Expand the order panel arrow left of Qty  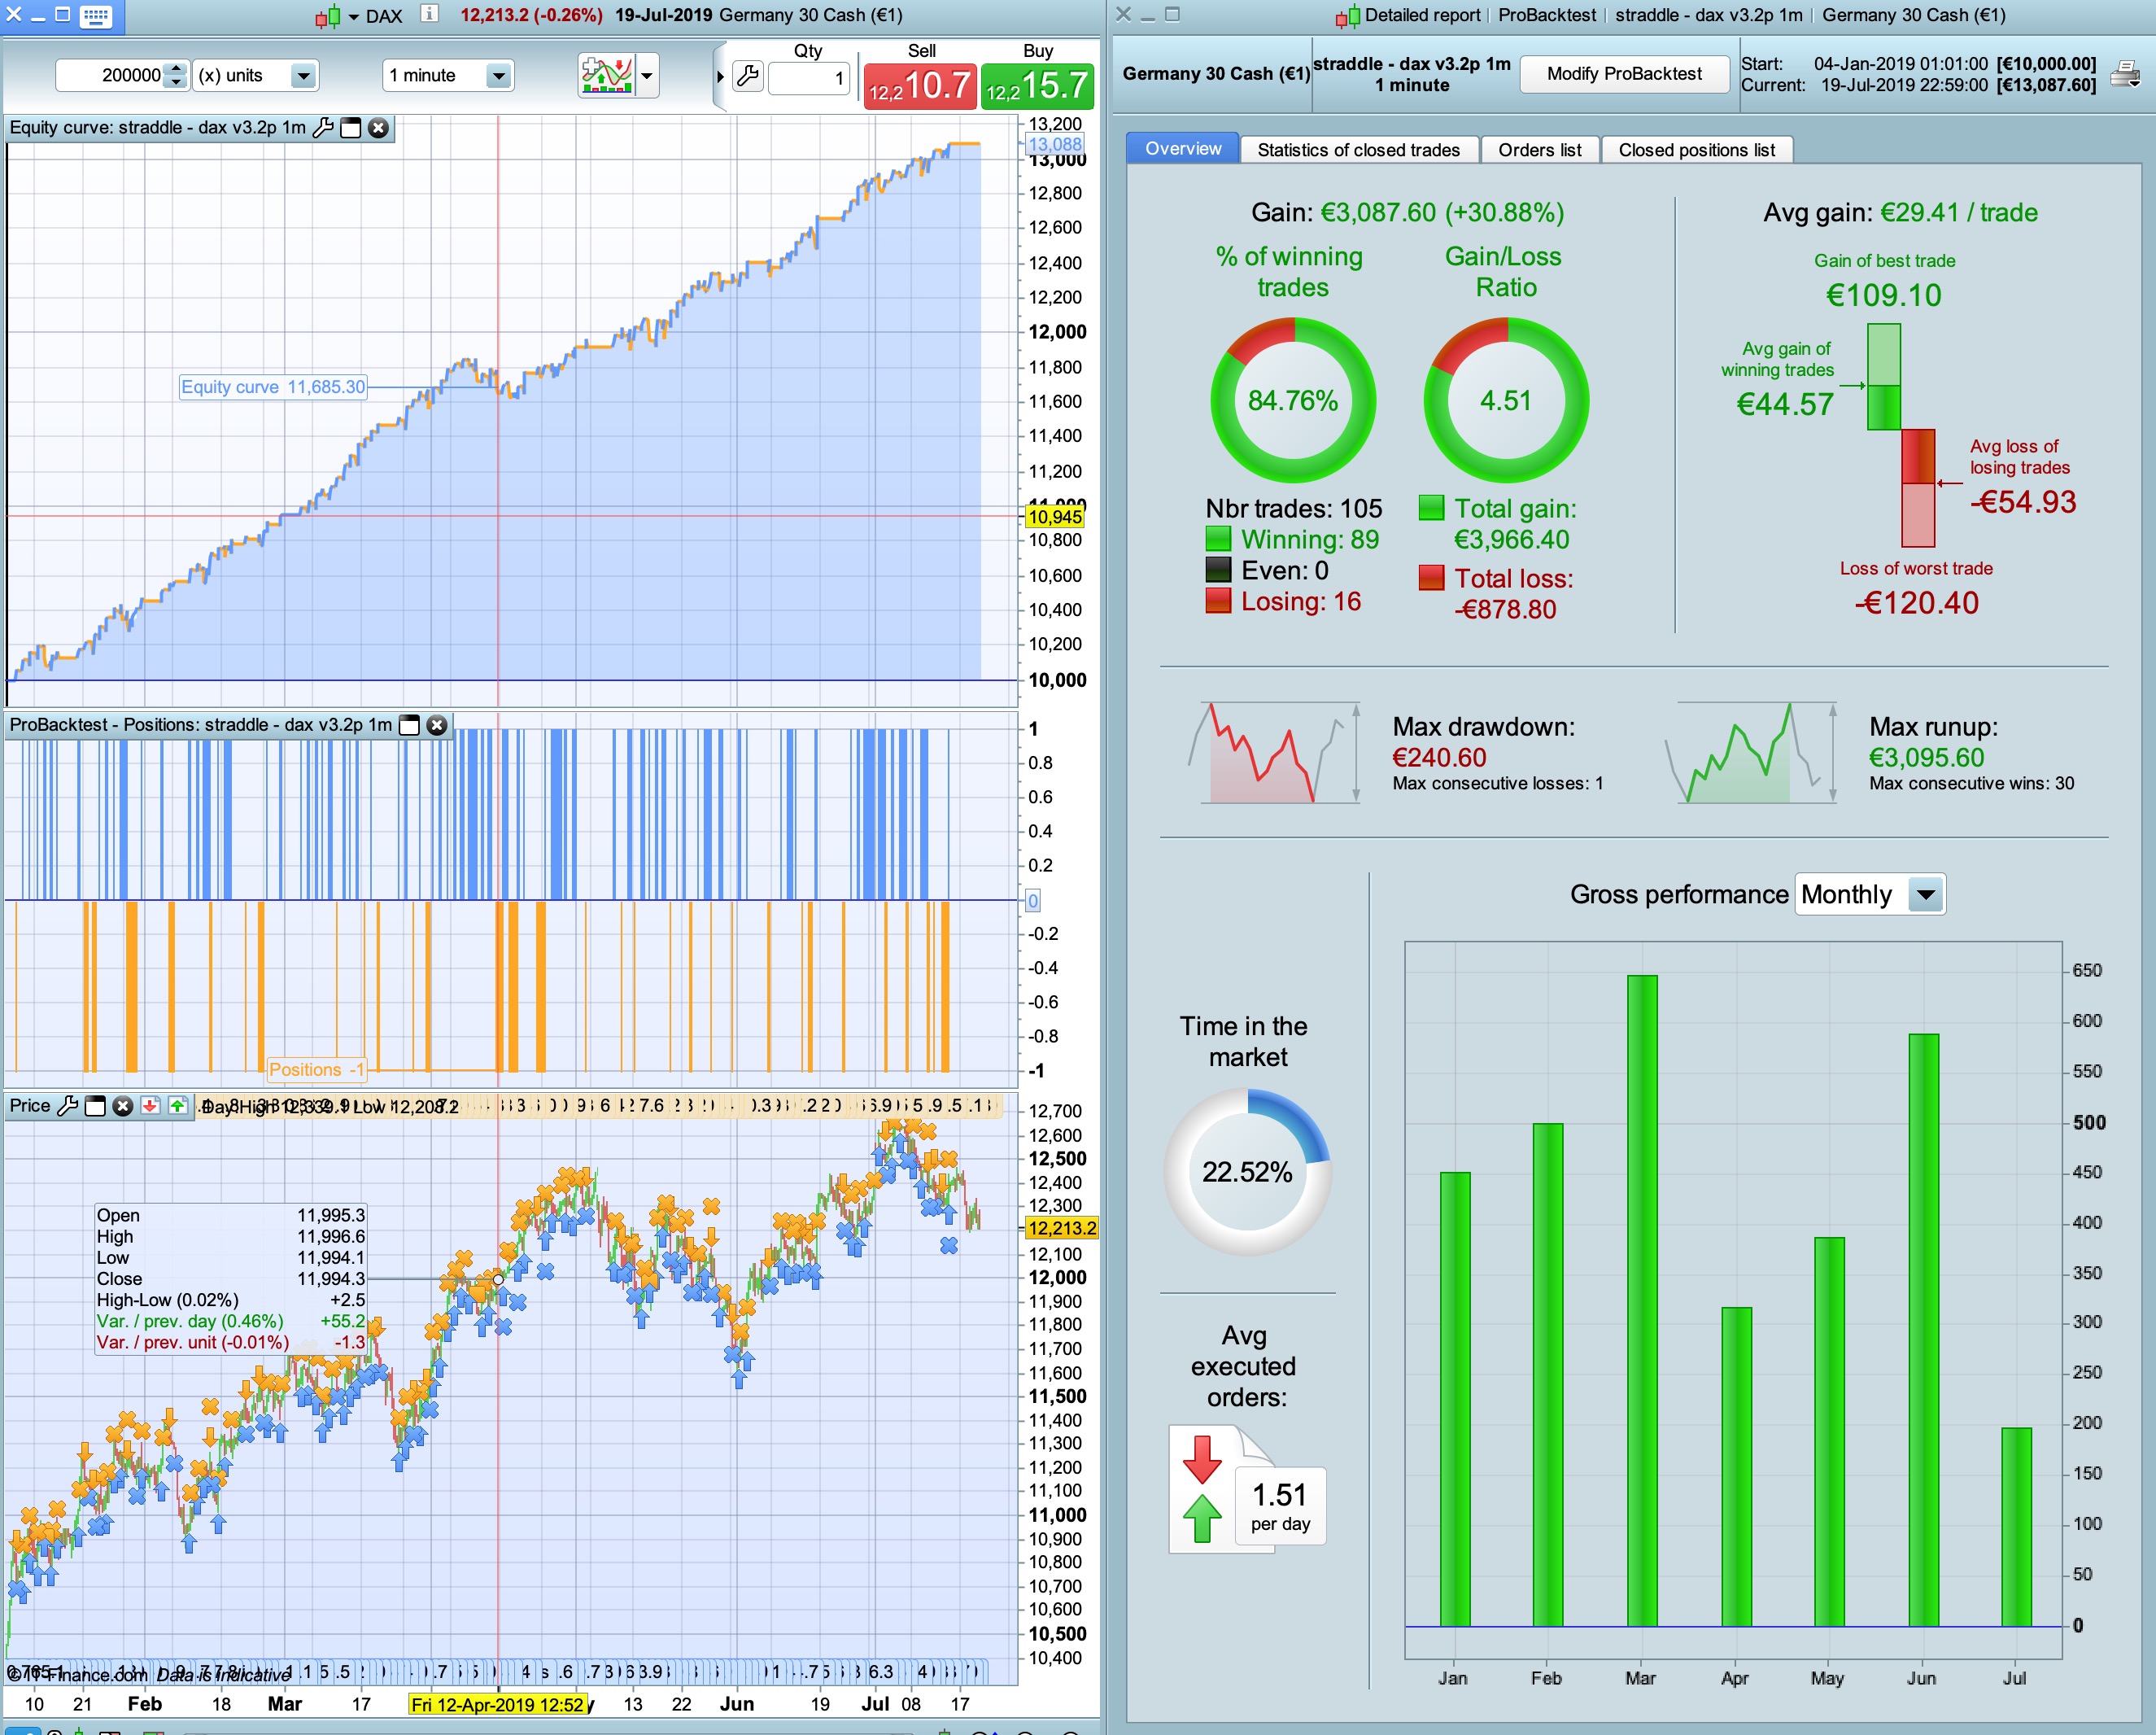720,77
